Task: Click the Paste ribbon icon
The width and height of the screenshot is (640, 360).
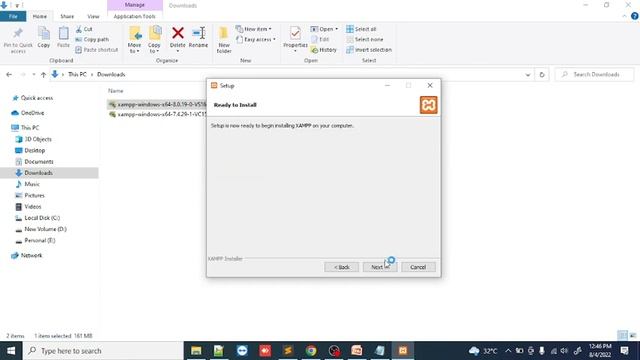Action: coord(63,38)
